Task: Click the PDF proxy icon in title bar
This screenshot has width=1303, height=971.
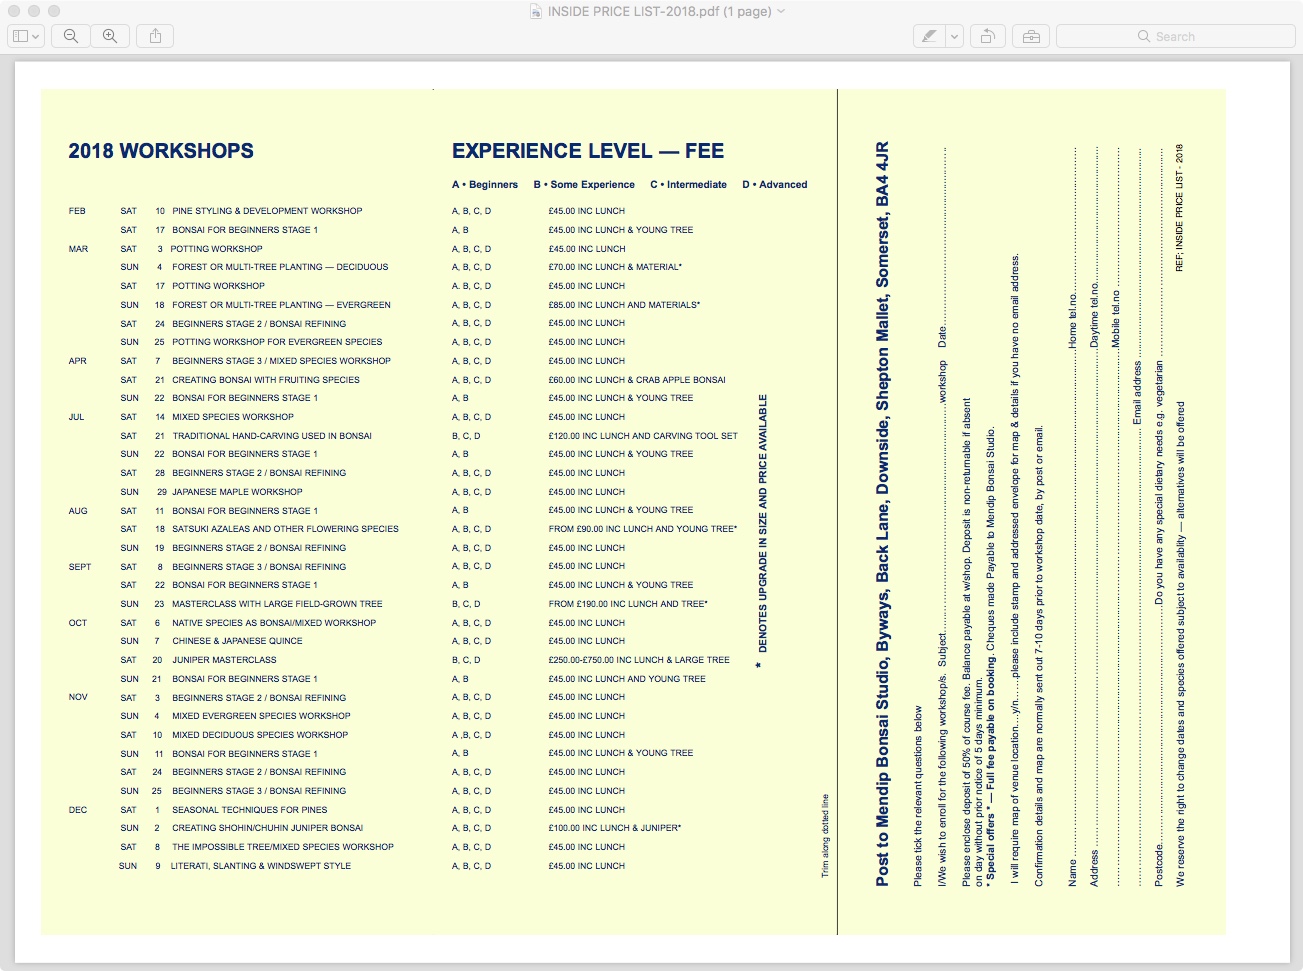Action: point(535,11)
